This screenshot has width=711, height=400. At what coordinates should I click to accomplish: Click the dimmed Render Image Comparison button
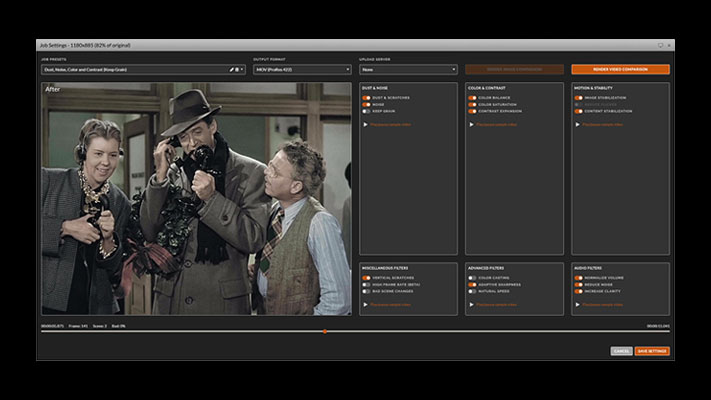pyautogui.click(x=514, y=69)
